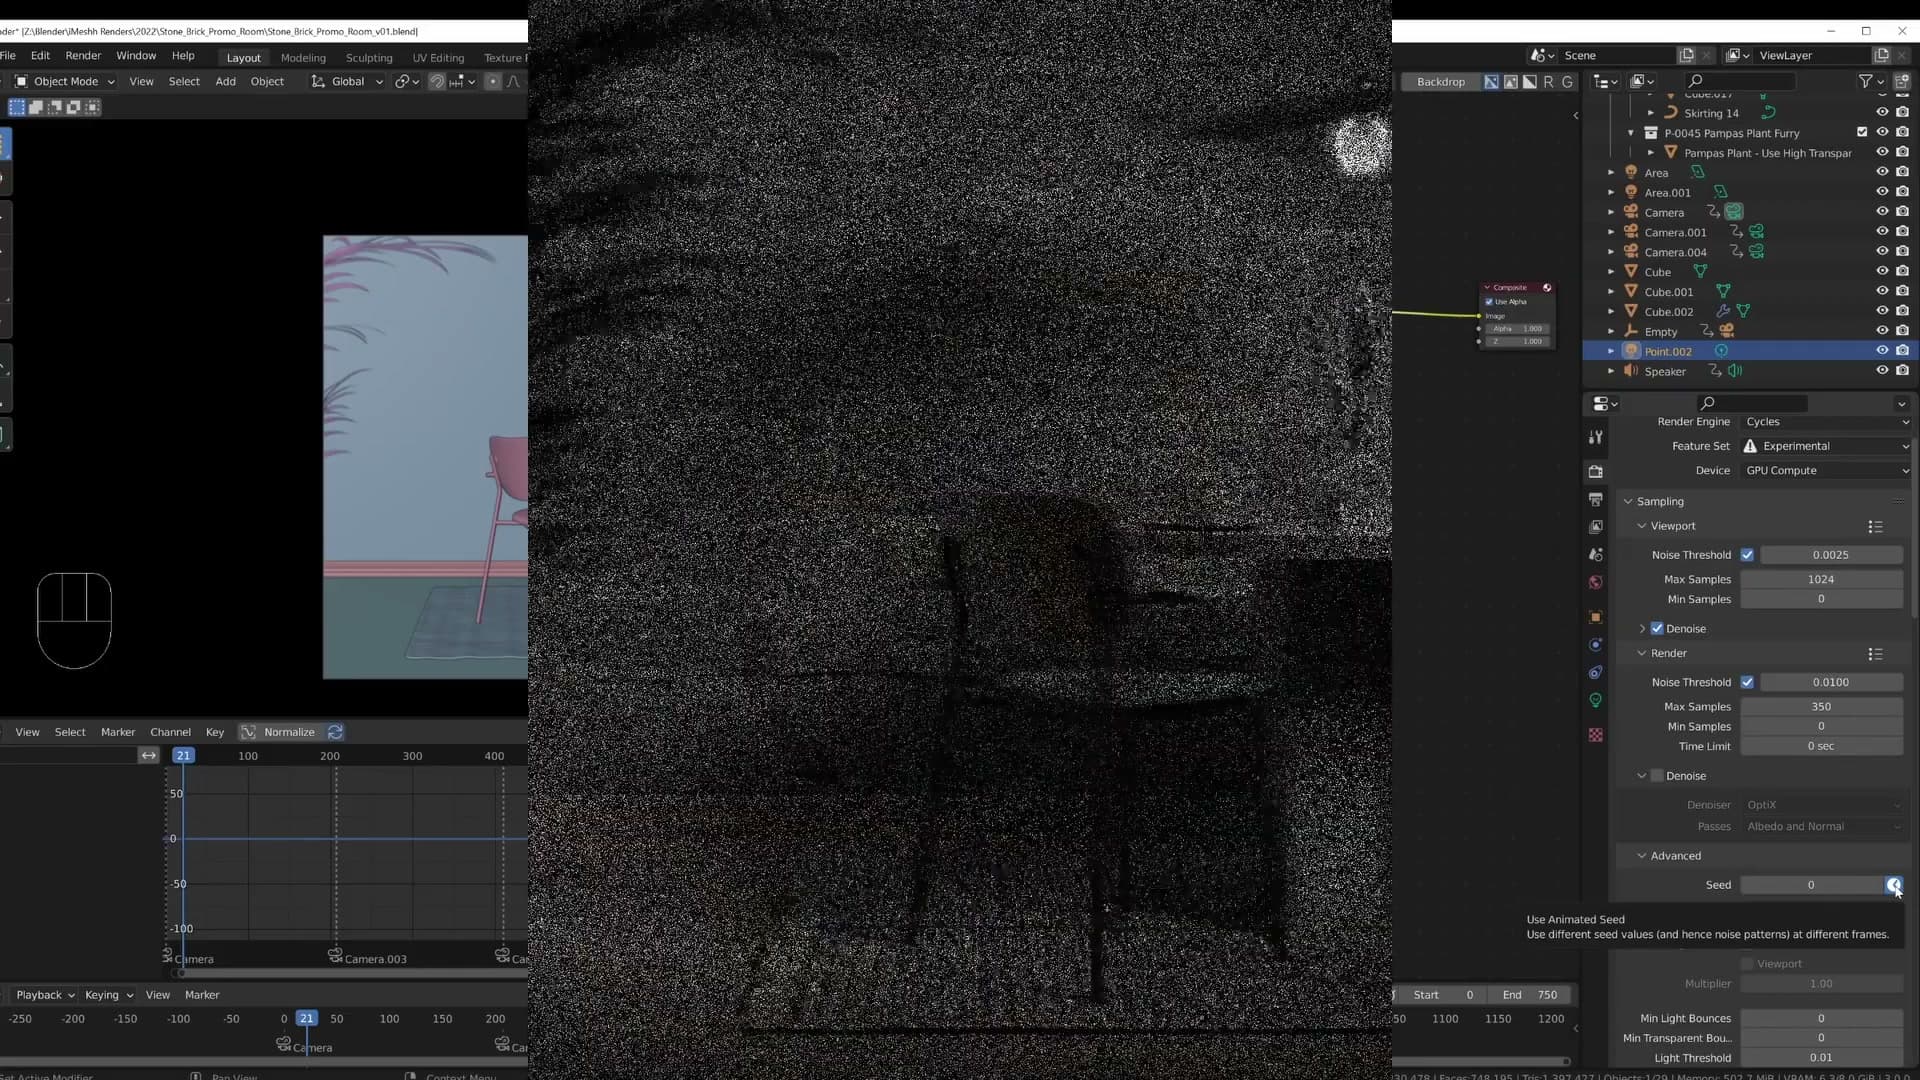
Task: Open the Playback popover
Action: click(x=45, y=995)
